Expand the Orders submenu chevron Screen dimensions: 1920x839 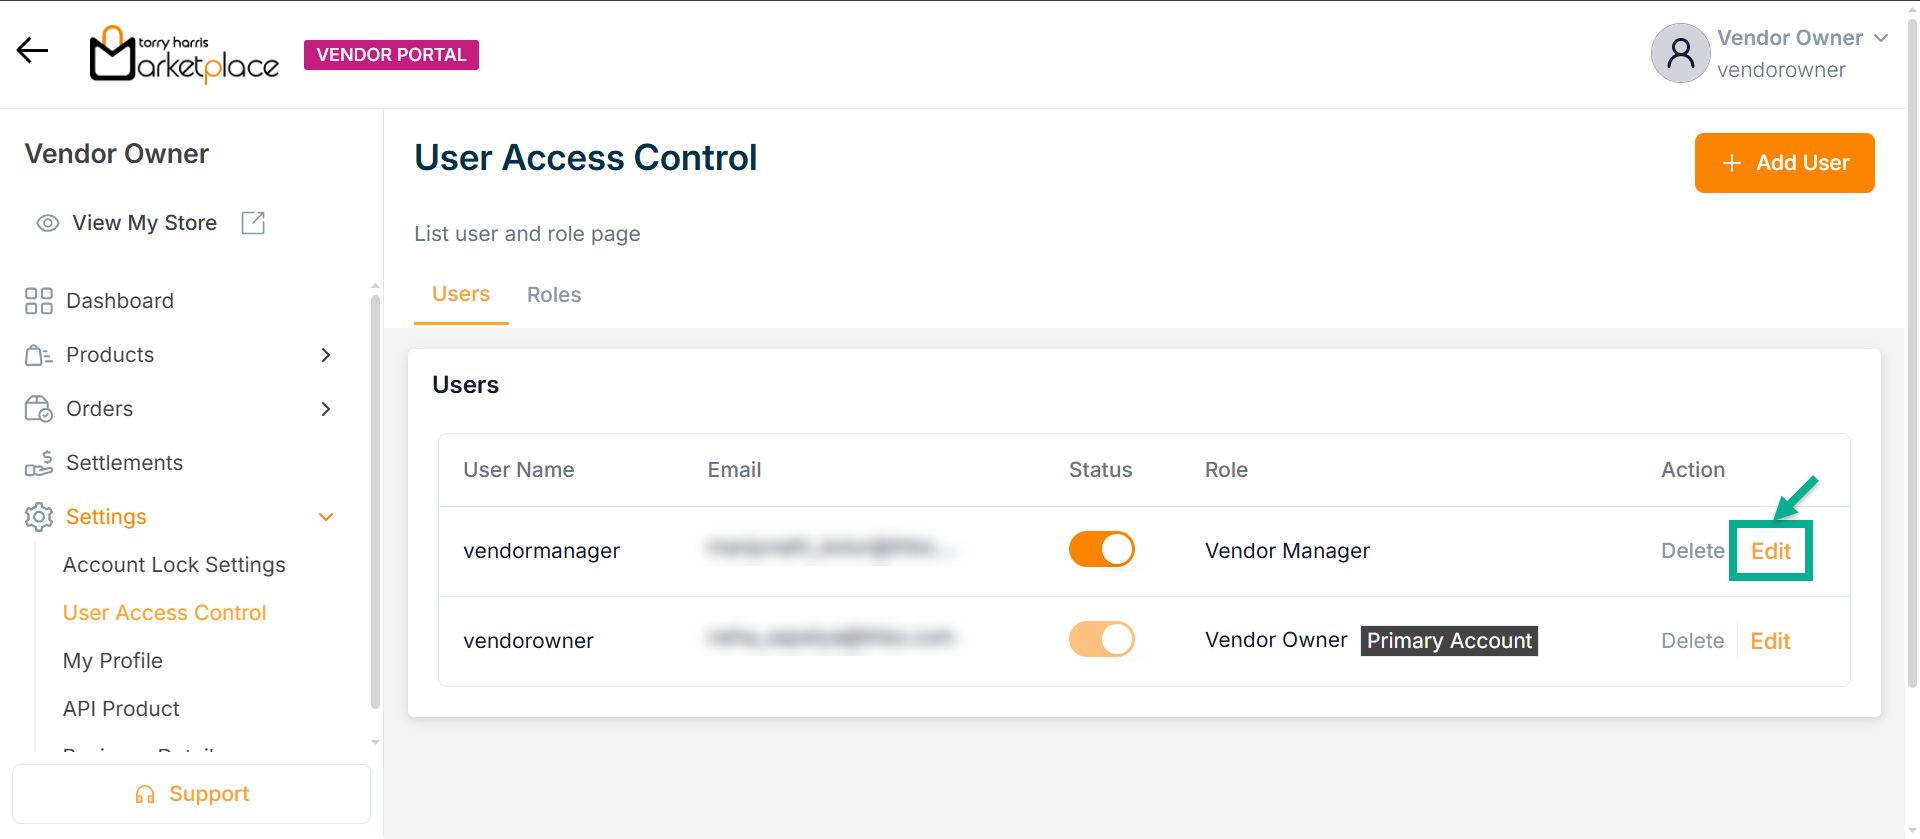click(326, 409)
